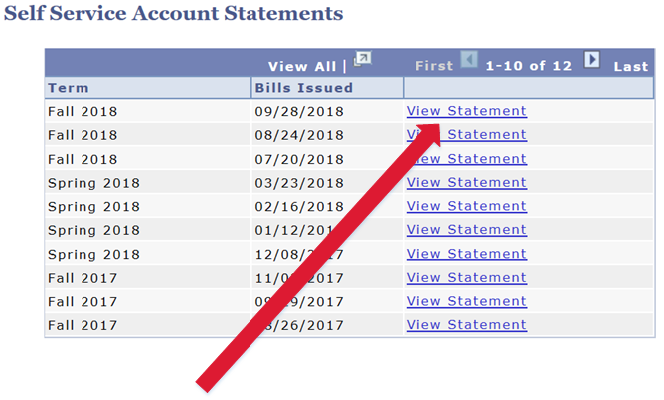Sort by the Bills Issued column header
The height and width of the screenshot is (400, 664).
click(x=303, y=88)
